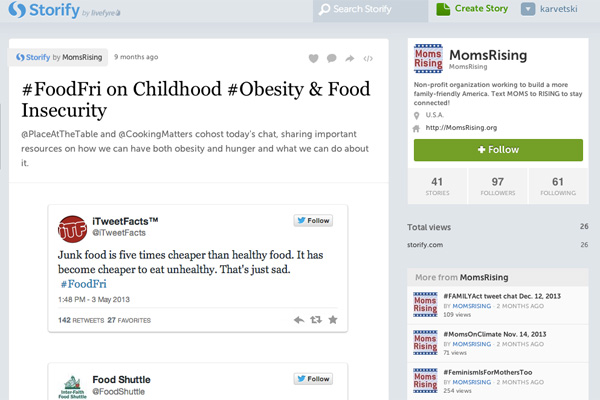
Task: Follow MomsRising with green button
Action: (498, 150)
